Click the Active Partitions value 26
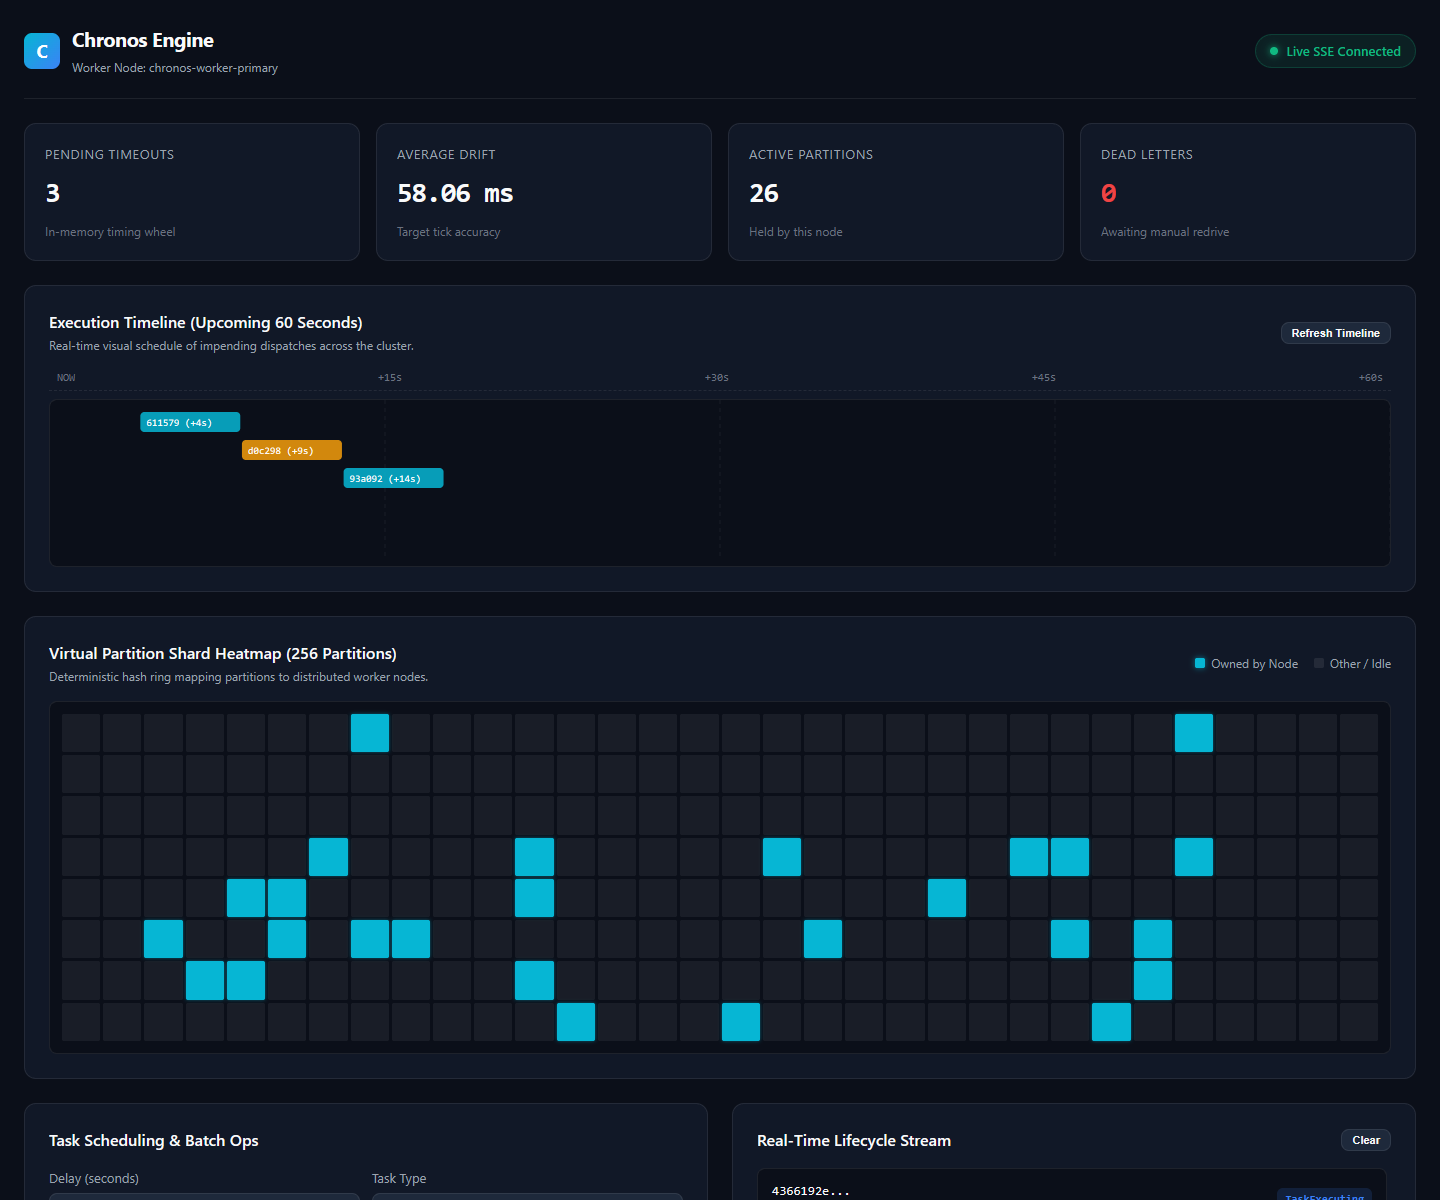Viewport: 1440px width, 1200px height. coord(764,193)
